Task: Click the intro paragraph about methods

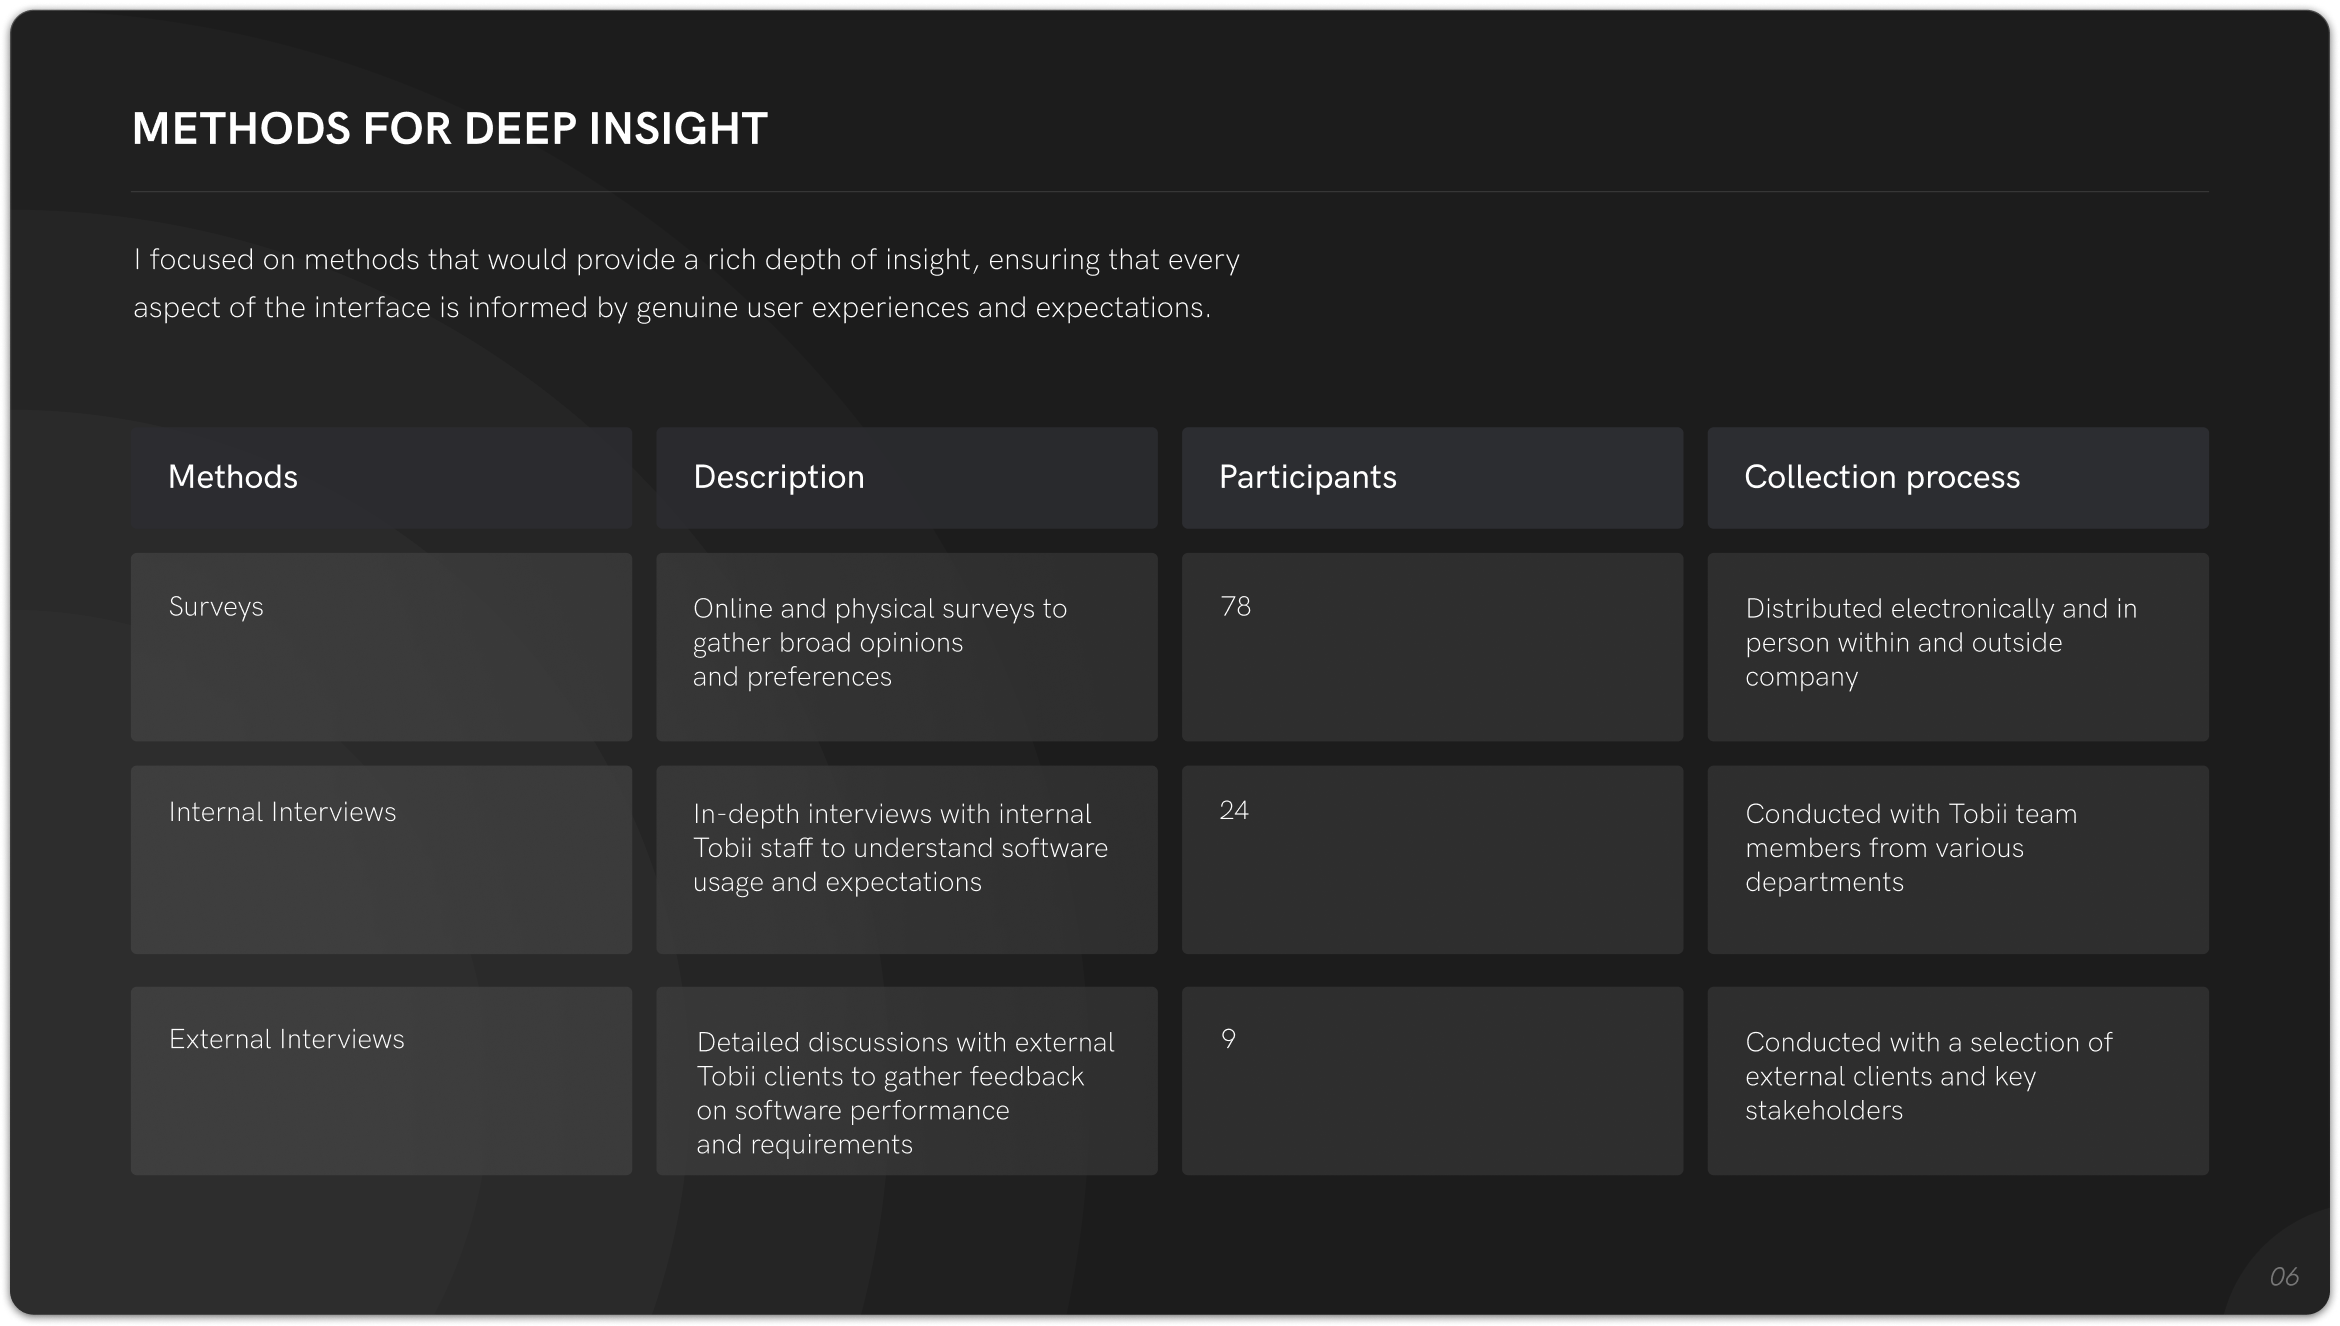Action: coord(686,283)
